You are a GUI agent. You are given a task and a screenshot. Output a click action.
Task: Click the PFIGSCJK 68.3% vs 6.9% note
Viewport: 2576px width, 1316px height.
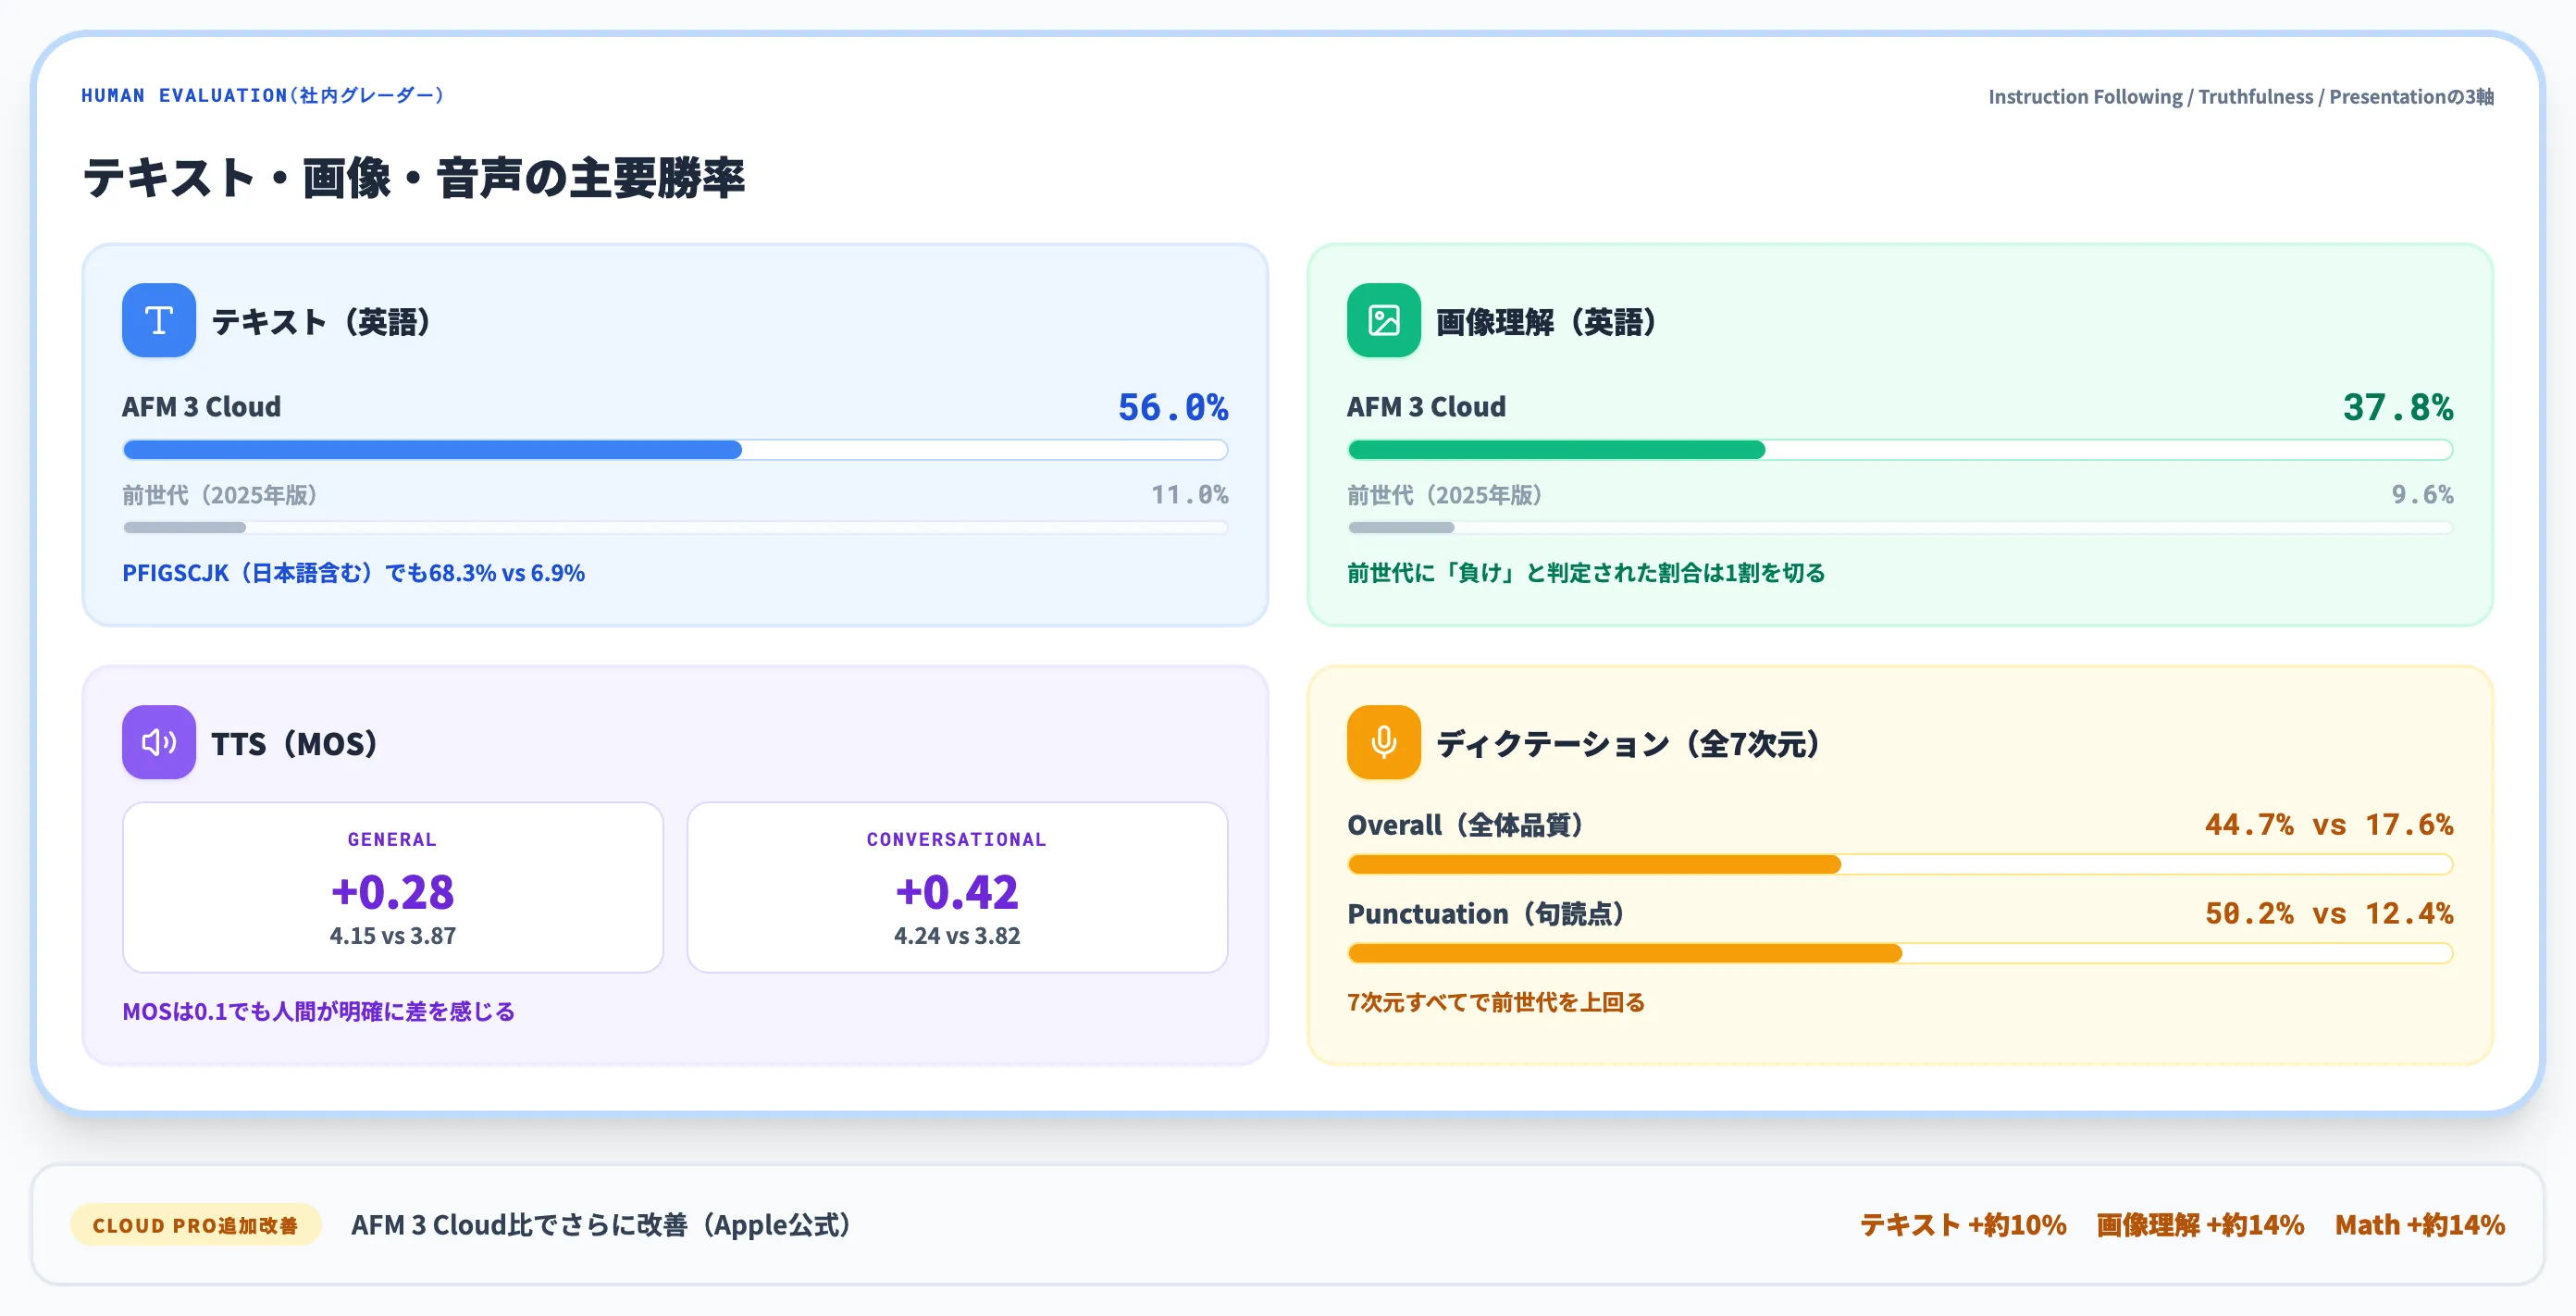(x=353, y=573)
